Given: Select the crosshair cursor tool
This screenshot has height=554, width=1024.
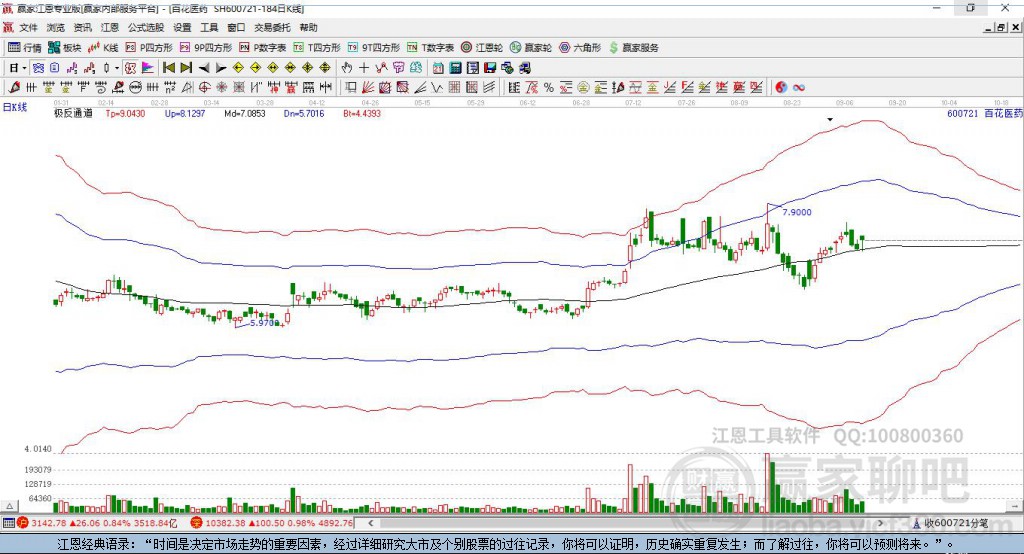Looking at the screenshot, I should click(364, 68).
